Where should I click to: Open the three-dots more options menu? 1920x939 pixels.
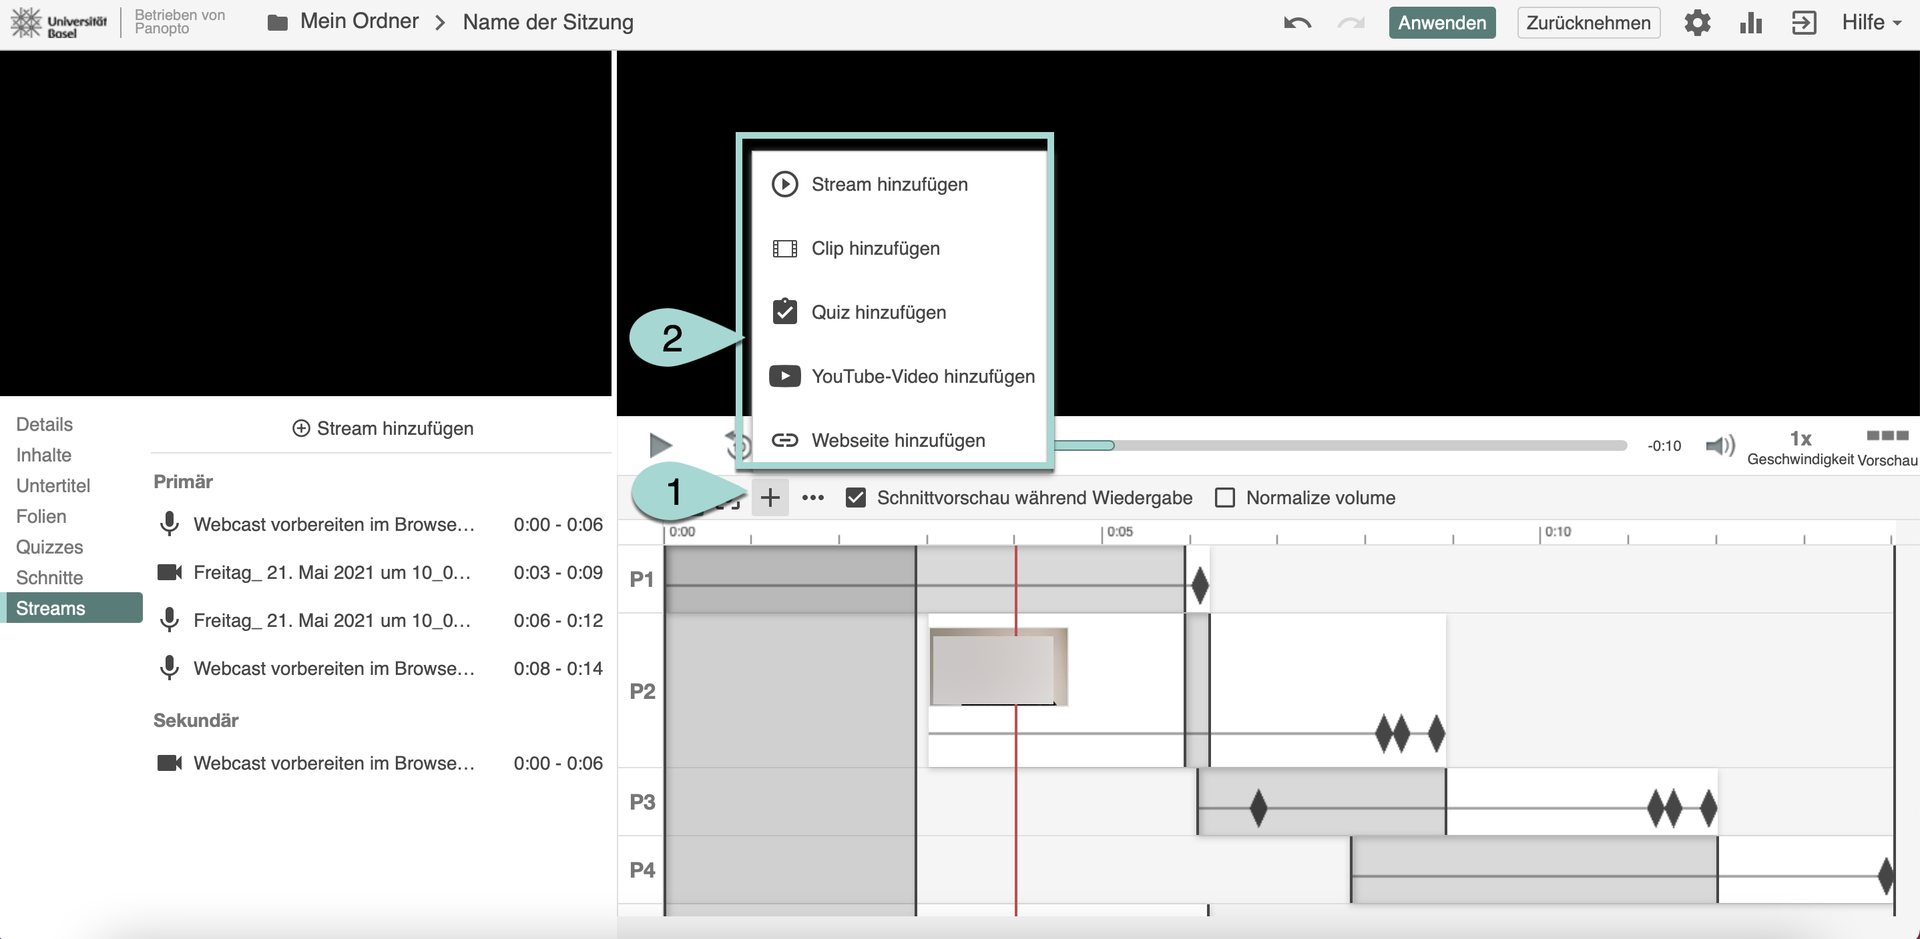click(x=813, y=498)
